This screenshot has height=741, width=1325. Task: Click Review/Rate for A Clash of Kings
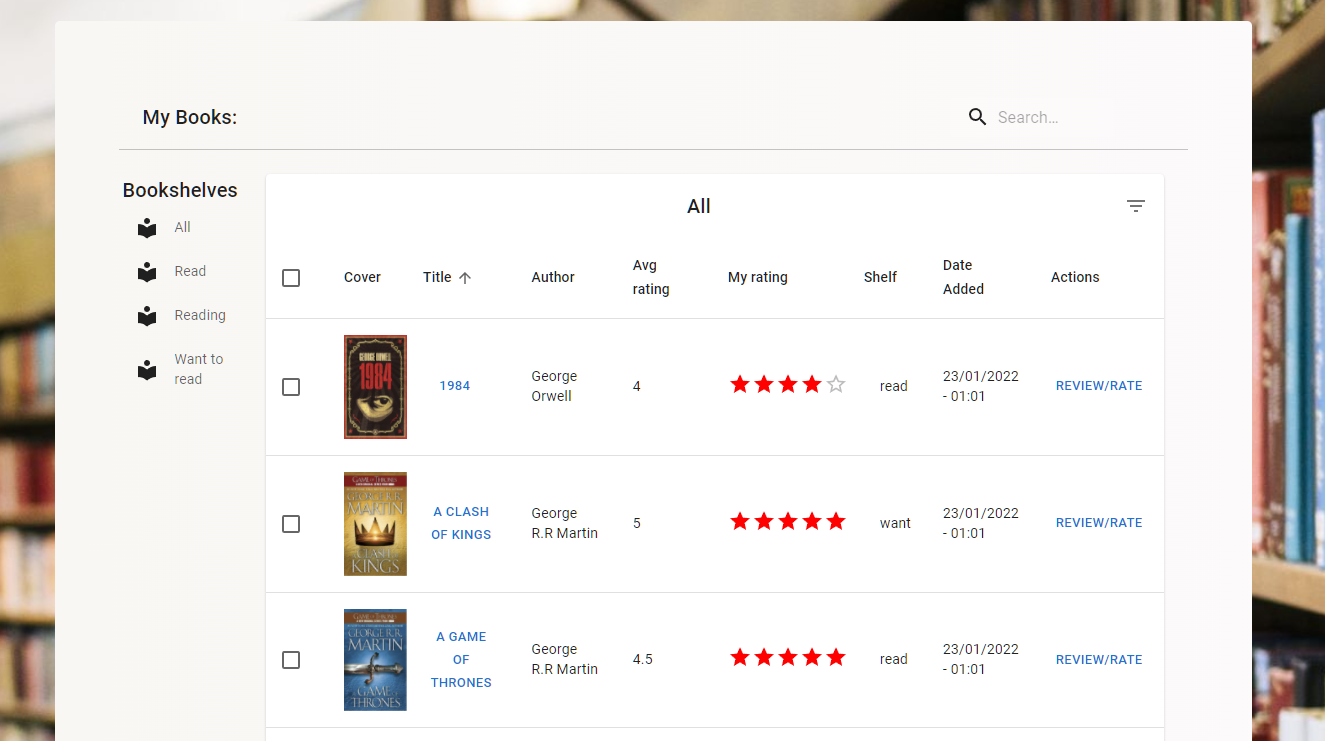1098,523
